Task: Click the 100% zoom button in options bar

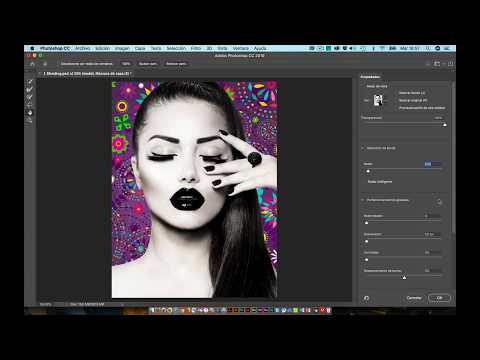Action: [x=126, y=64]
